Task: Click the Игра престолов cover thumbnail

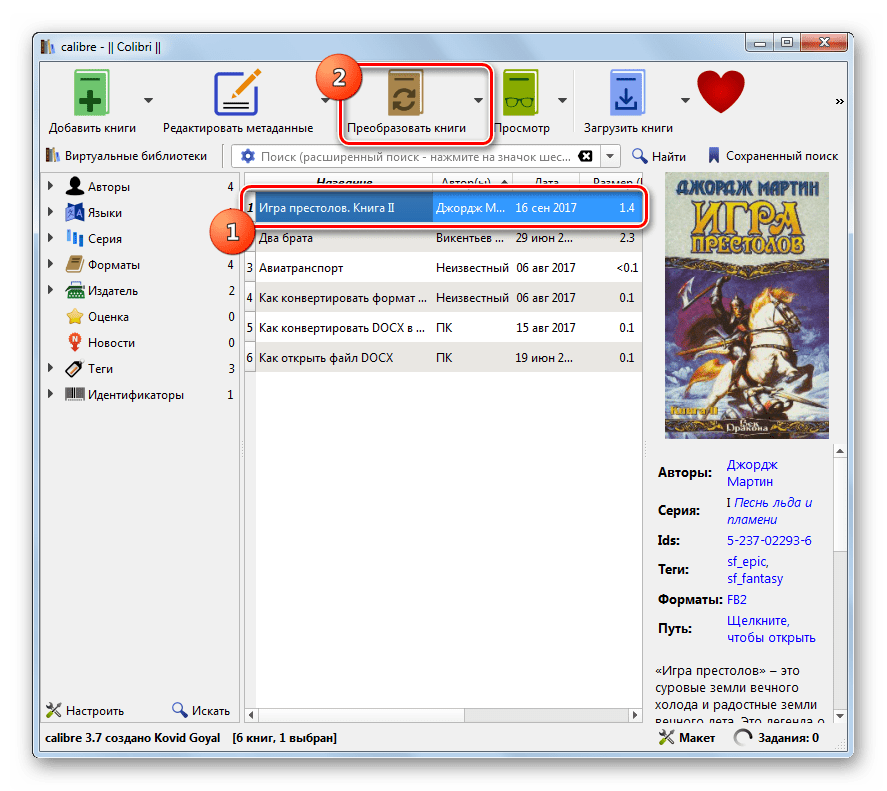Action: coord(746,306)
